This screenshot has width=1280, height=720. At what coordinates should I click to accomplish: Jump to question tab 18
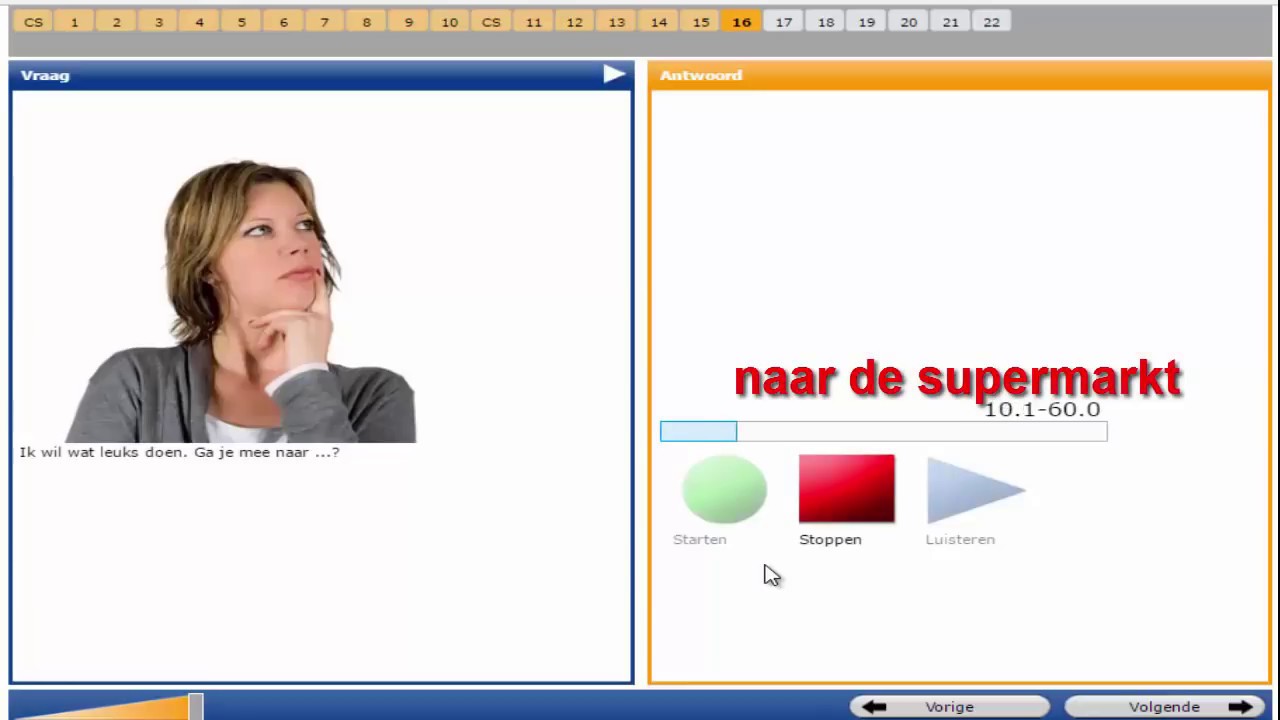825,22
